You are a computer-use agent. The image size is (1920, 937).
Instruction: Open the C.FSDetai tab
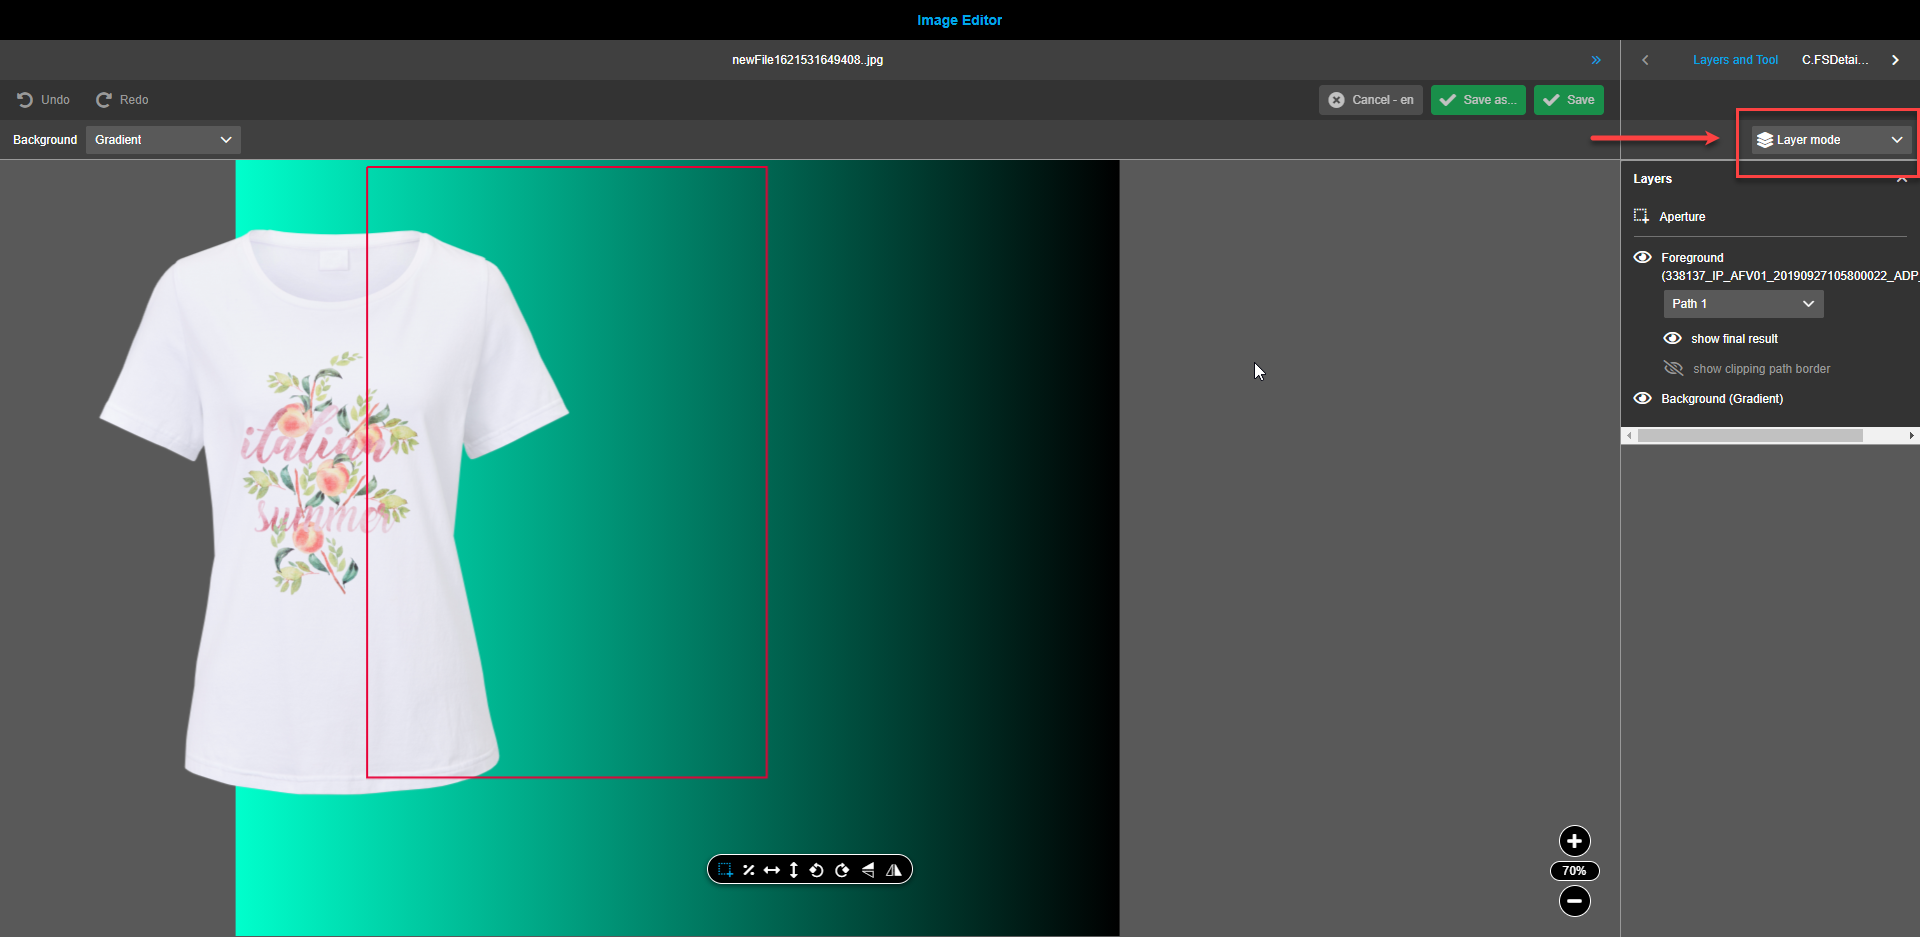point(1835,59)
